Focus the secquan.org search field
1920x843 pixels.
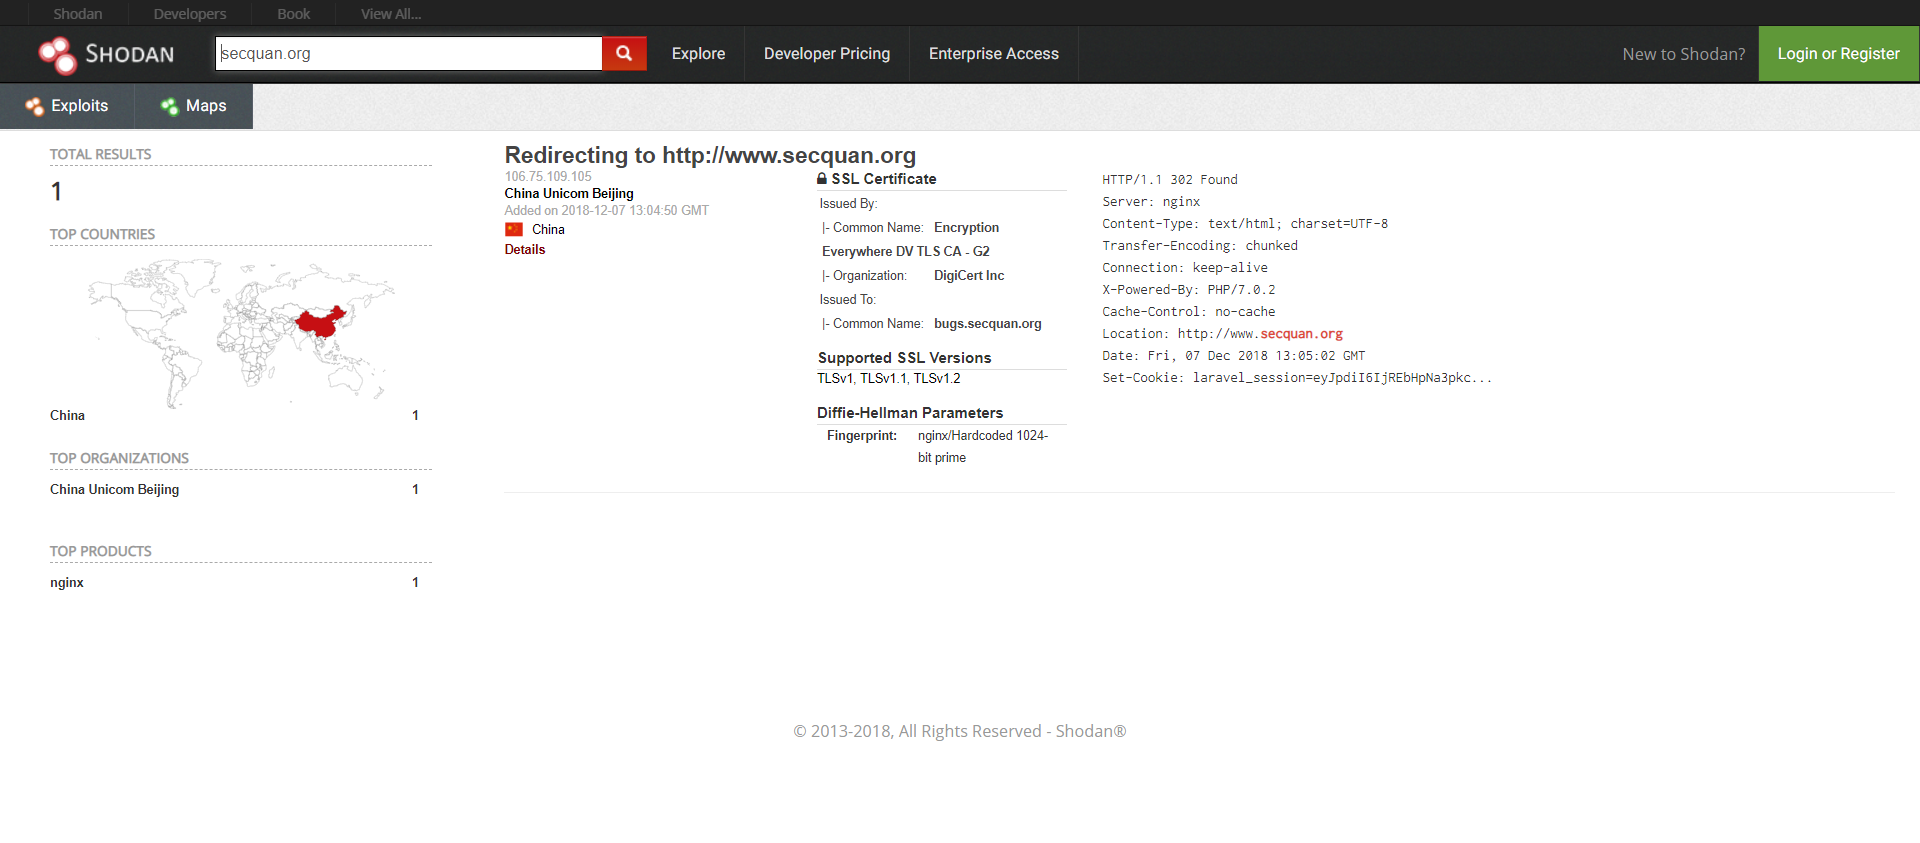pos(408,54)
